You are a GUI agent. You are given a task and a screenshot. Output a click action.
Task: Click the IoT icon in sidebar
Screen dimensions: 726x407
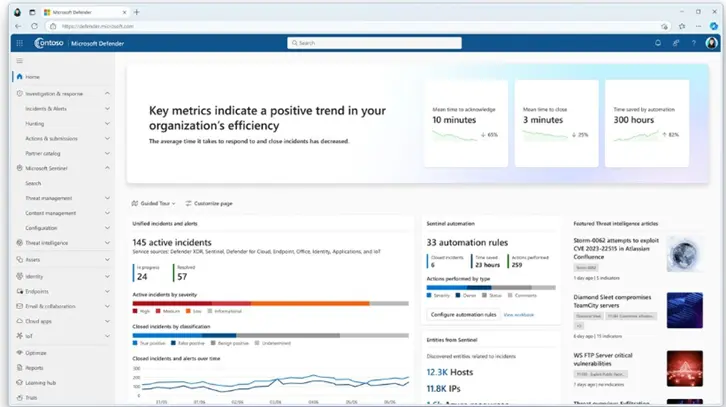tap(19, 336)
